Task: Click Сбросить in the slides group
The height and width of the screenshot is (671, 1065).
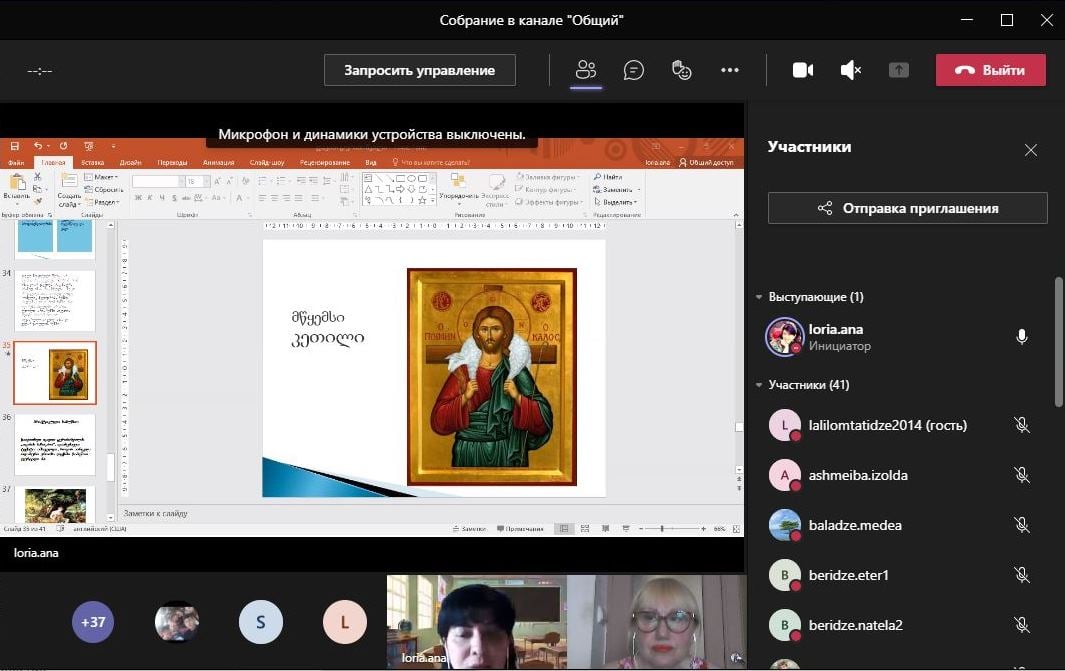Action: 104,189
